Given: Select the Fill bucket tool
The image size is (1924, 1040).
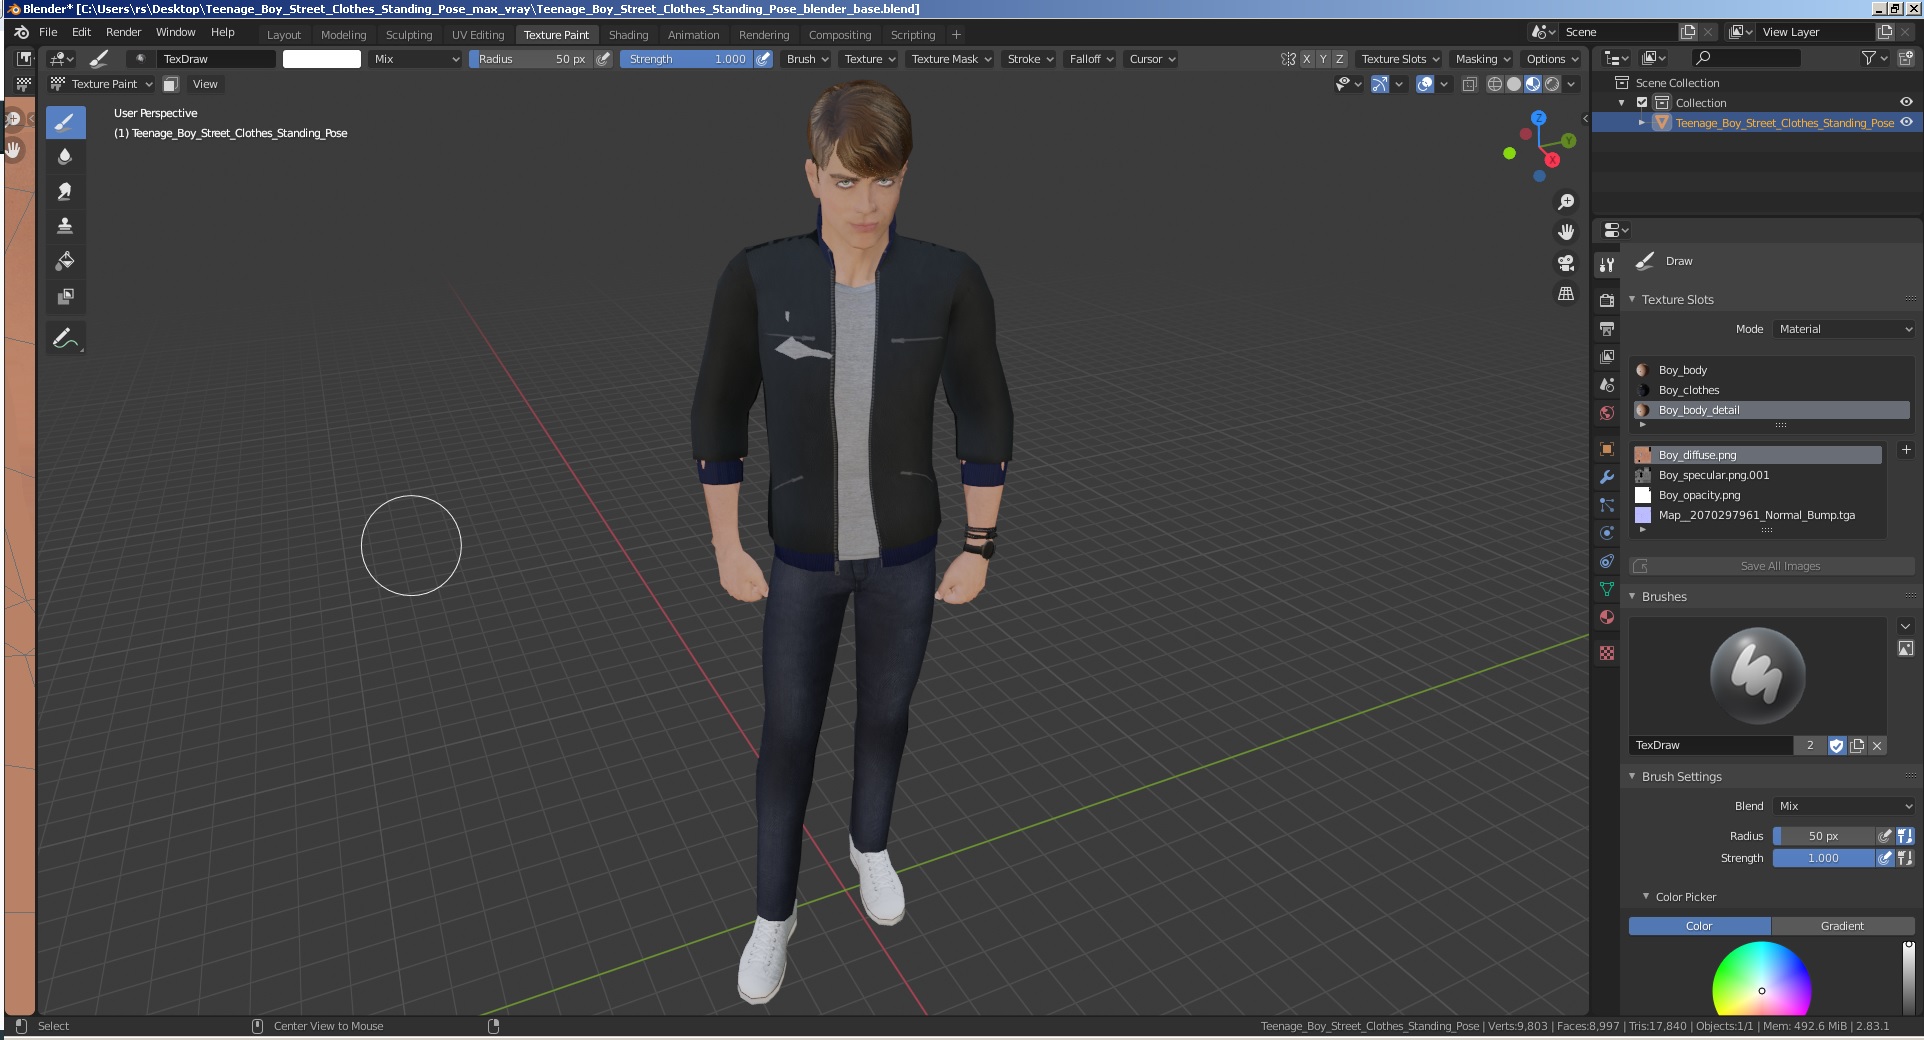Looking at the screenshot, I should click(65, 261).
